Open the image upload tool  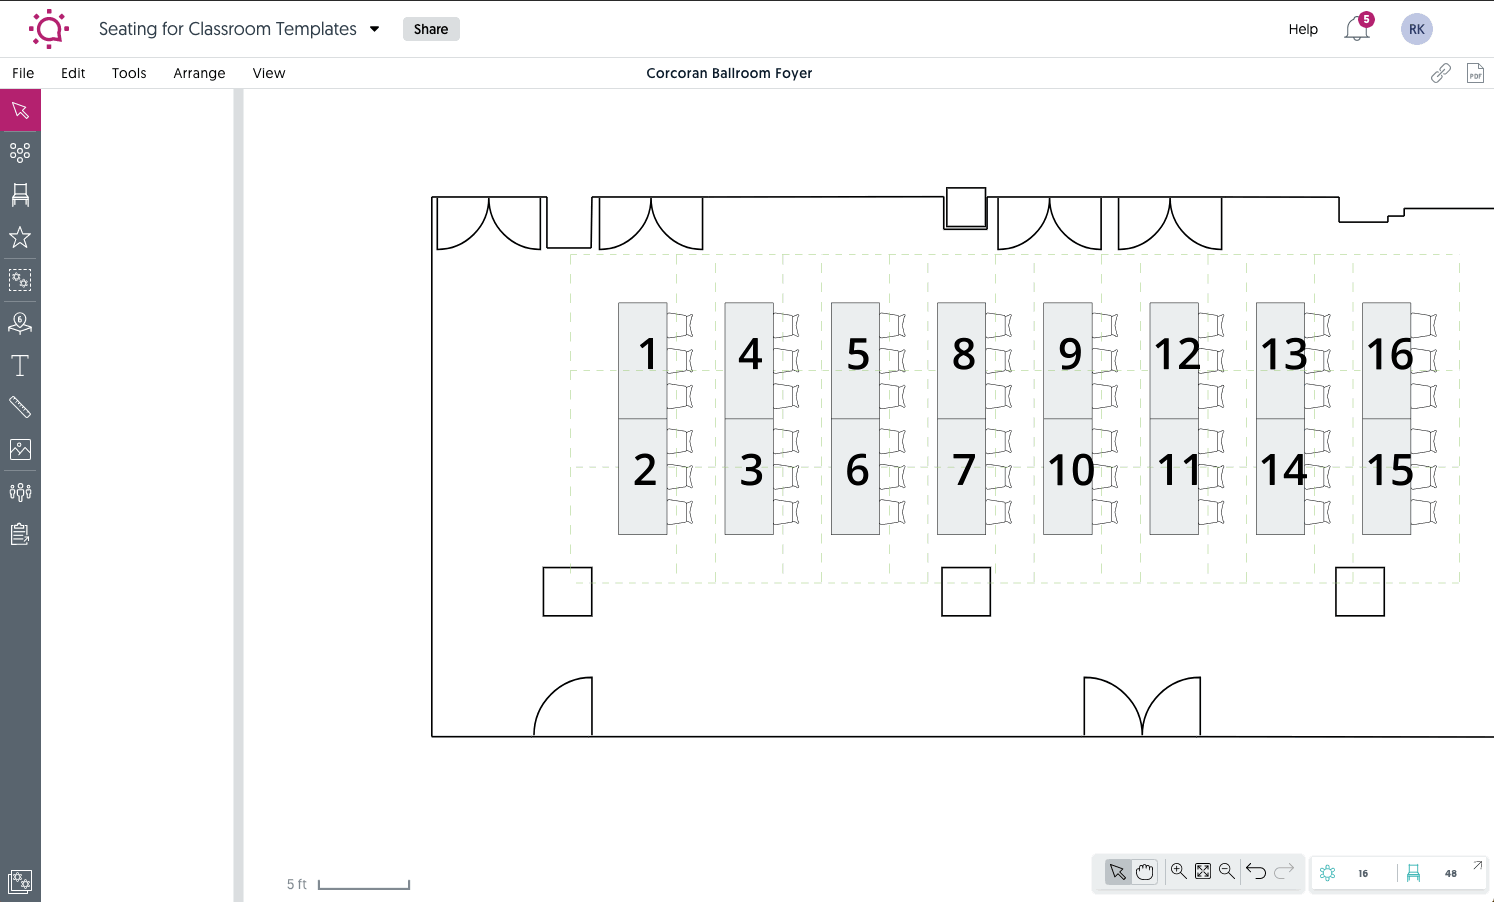[x=20, y=449]
